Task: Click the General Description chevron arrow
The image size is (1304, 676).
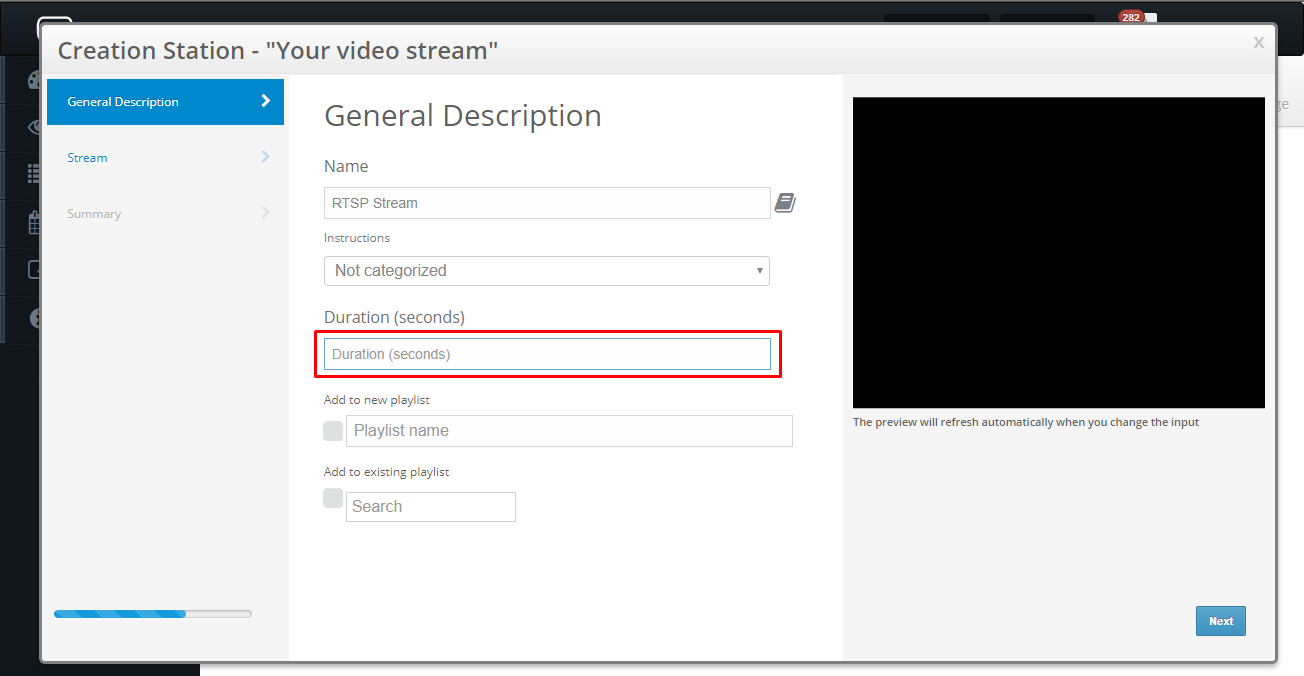Action: pos(265,101)
